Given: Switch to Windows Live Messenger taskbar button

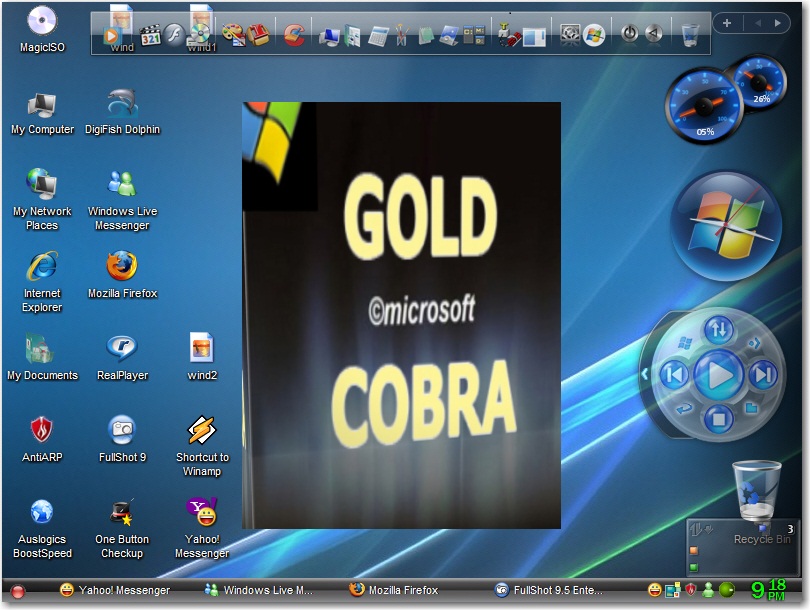Looking at the screenshot, I should (x=258, y=590).
